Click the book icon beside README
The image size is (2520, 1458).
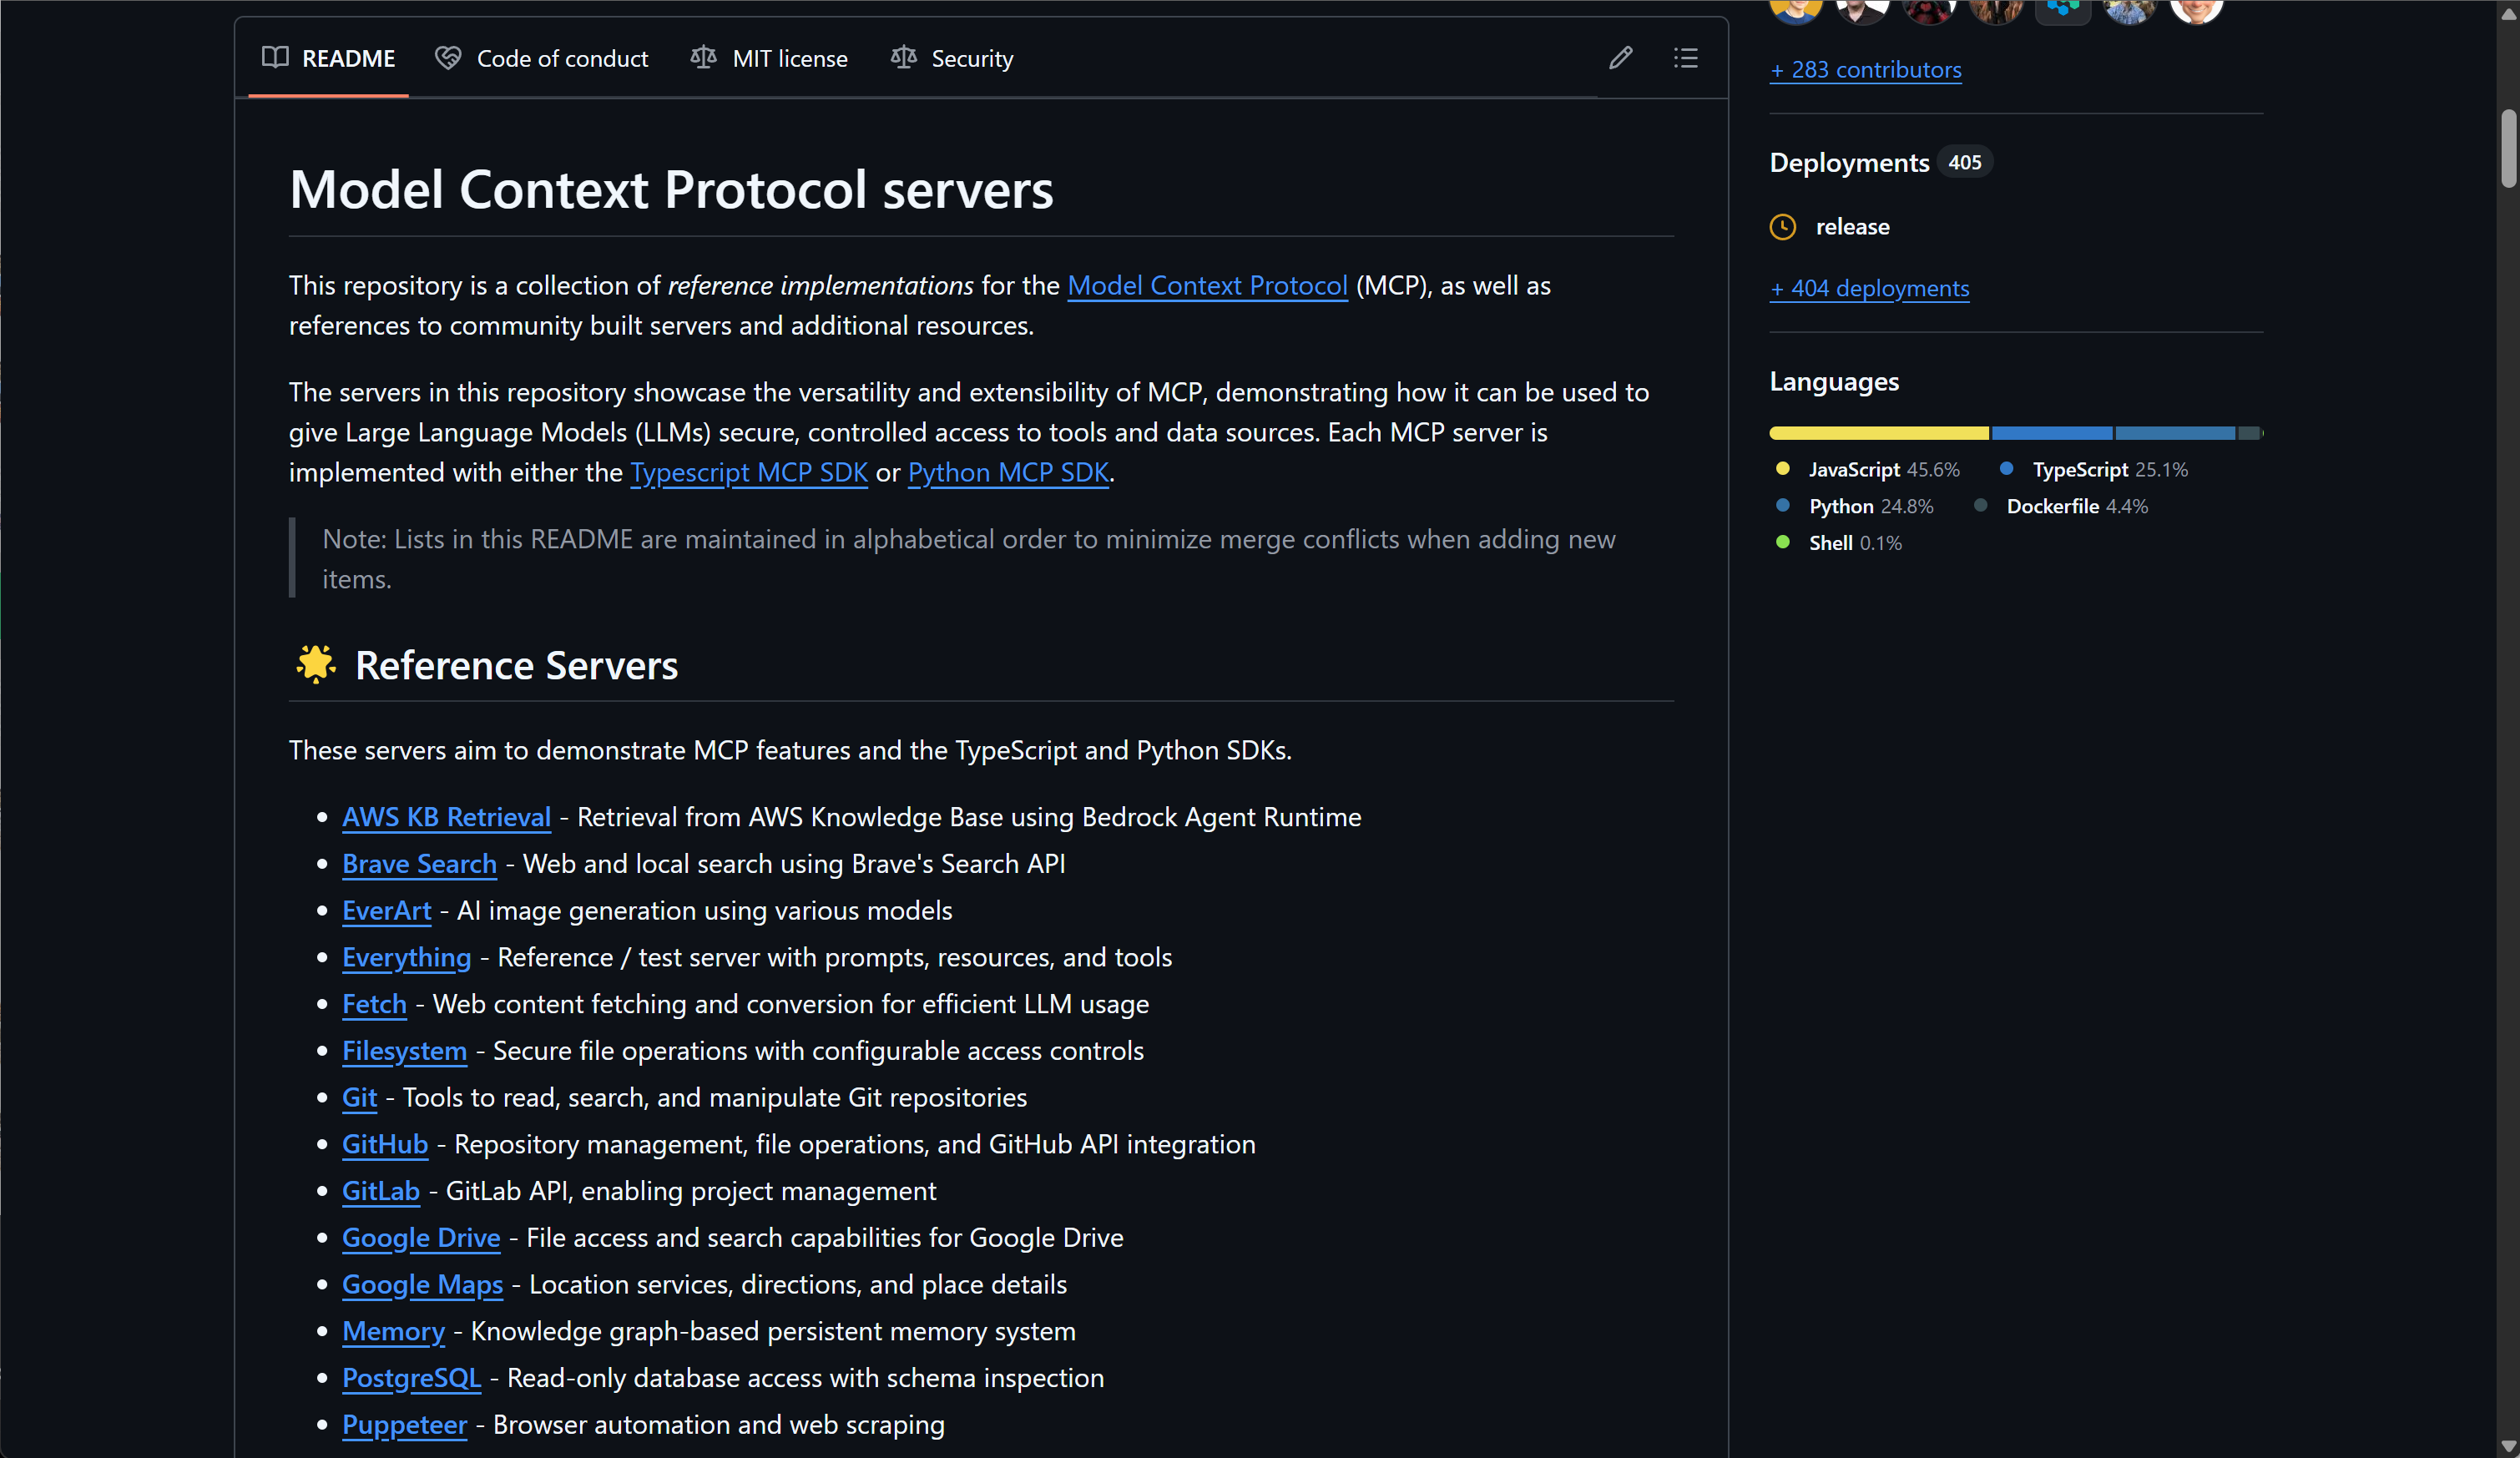tap(275, 57)
